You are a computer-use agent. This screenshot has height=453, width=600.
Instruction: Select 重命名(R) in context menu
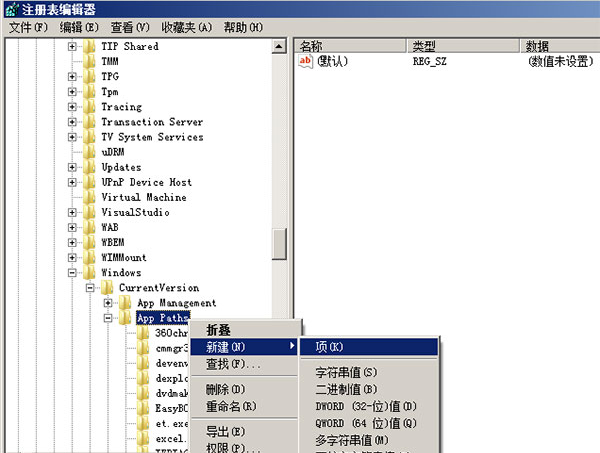click(x=231, y=407)
